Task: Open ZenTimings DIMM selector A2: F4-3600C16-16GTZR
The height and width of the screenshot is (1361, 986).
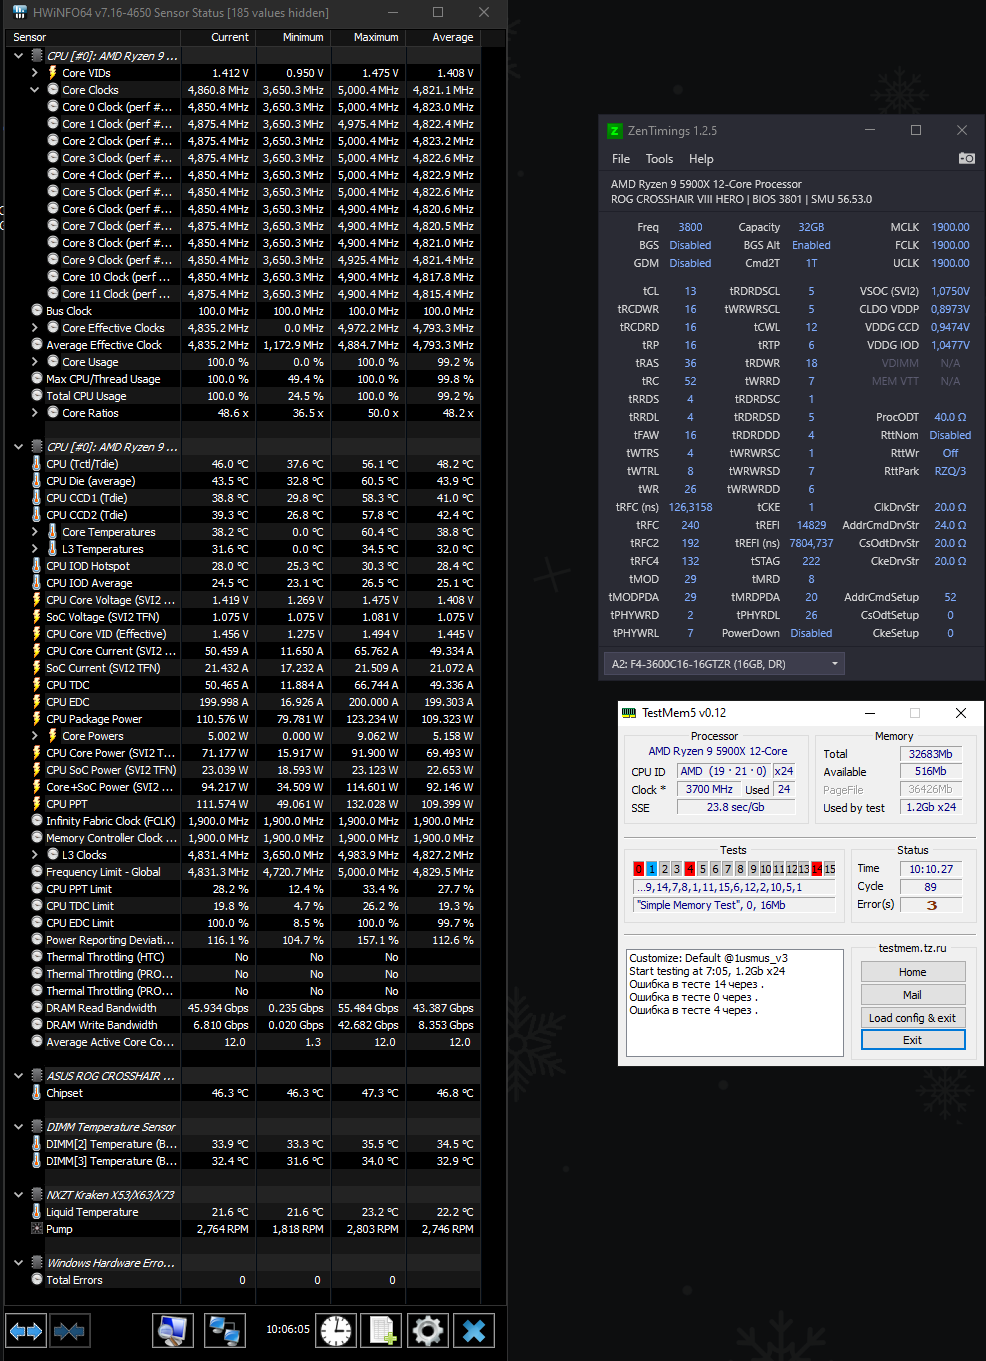Action: [x=724, y=664]
